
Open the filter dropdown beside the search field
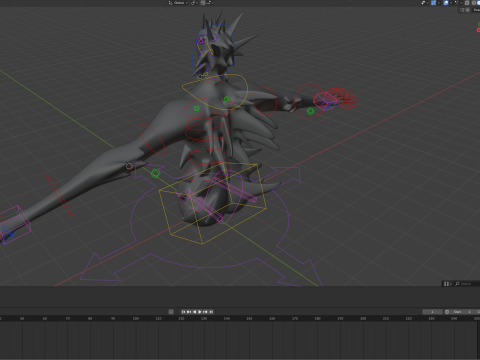[448, 284]
